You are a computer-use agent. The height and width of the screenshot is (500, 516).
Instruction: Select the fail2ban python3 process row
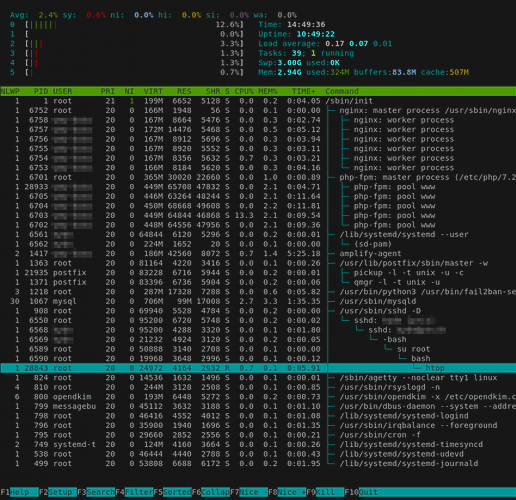pos(258,292)
